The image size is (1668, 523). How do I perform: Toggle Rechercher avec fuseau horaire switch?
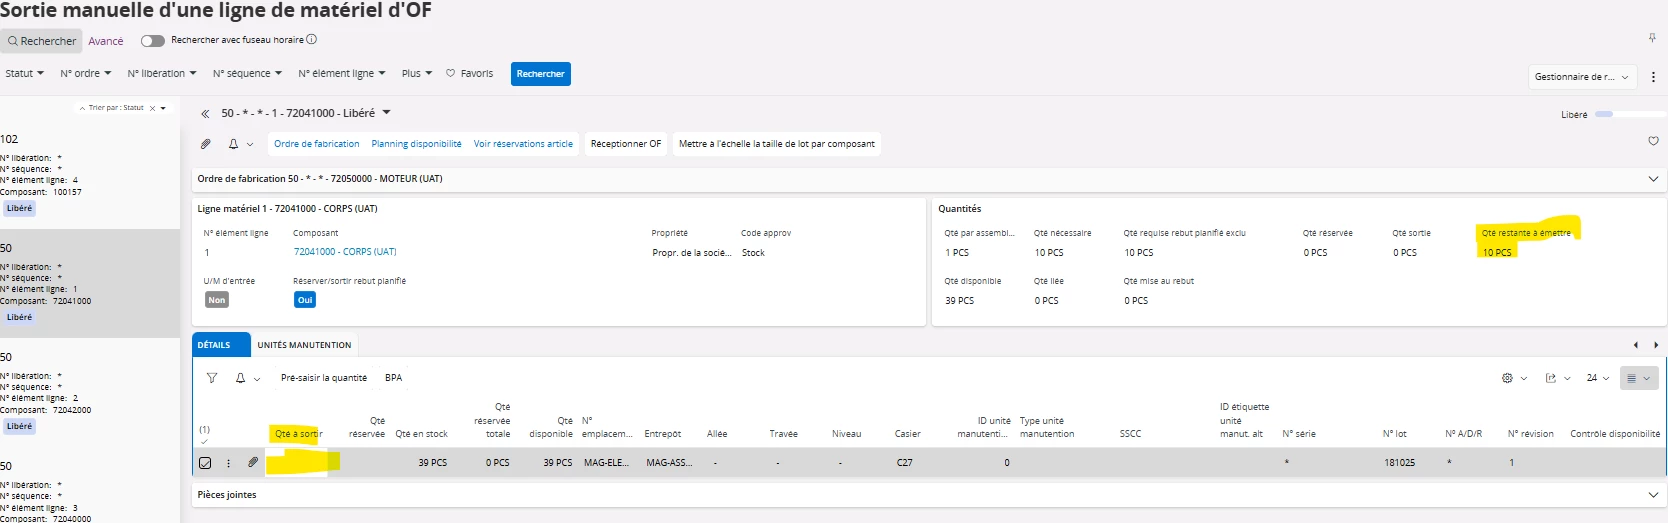pyautogui.click(x=152, y=41)
